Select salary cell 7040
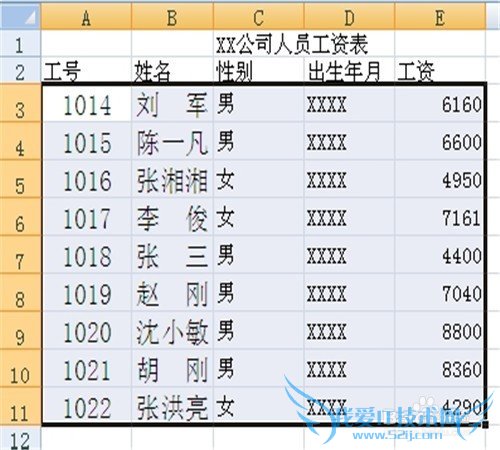 pyautogui.click(x=440, y=293)
